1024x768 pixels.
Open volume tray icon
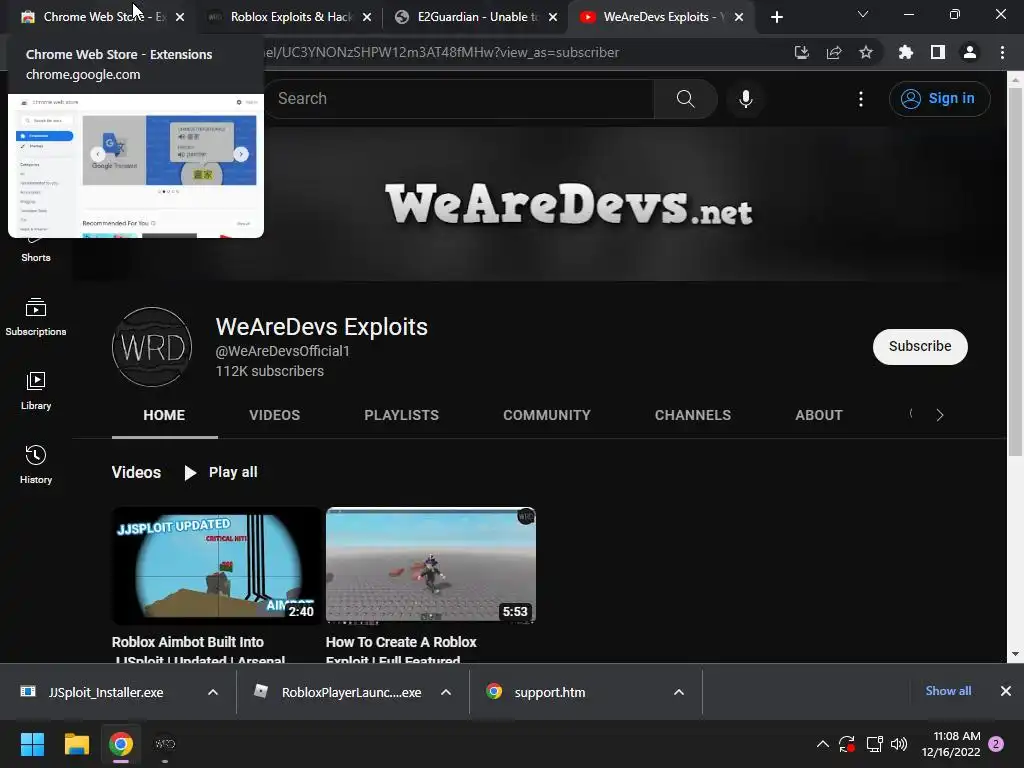tap(899, 744)
